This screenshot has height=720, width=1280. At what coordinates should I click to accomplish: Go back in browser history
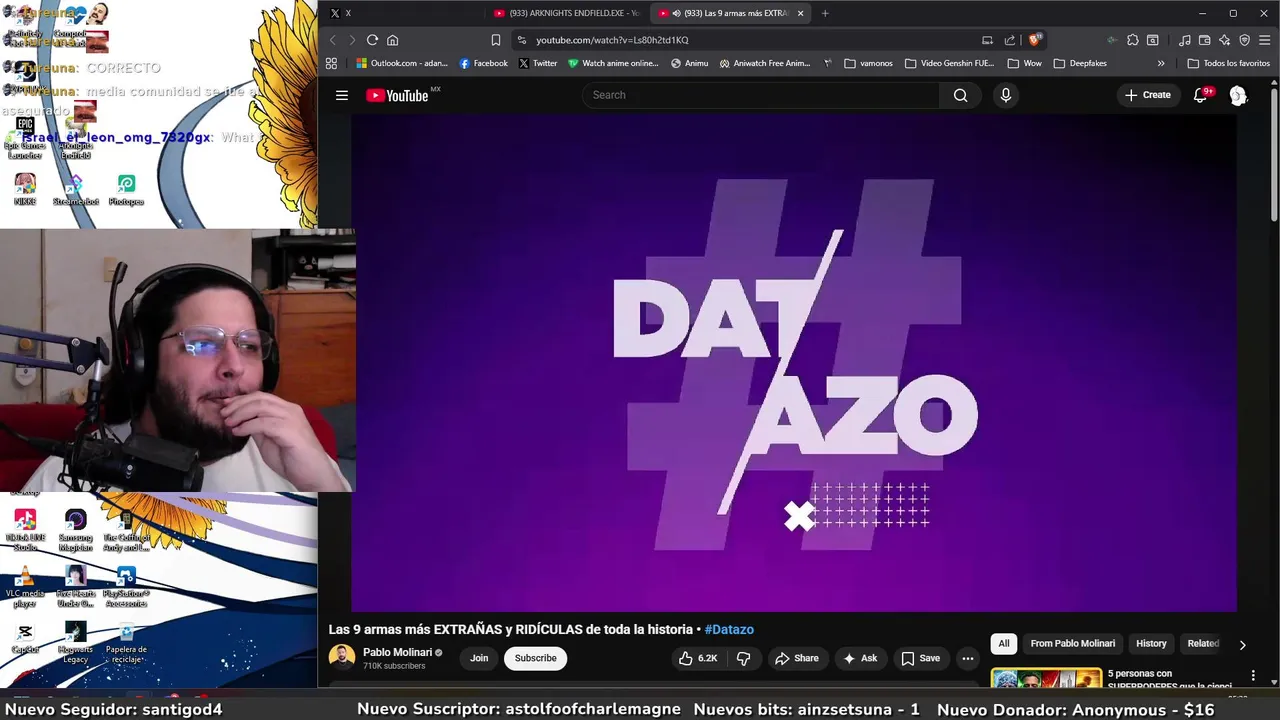[333, 40]
